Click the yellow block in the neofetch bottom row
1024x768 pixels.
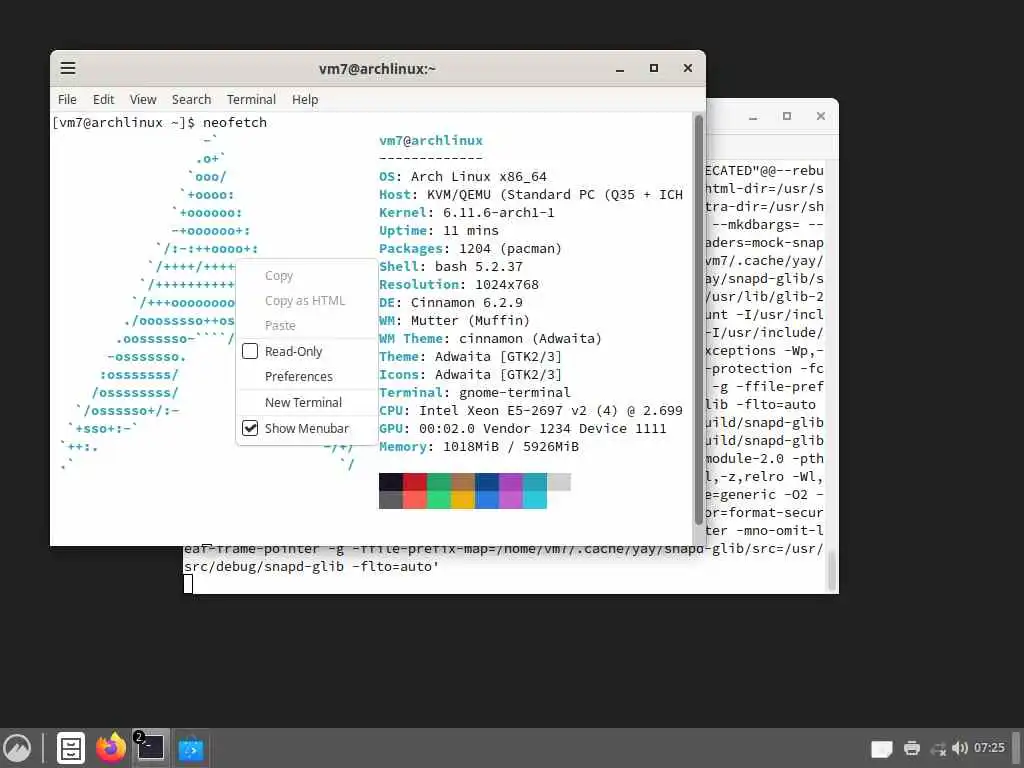(463, 500)
